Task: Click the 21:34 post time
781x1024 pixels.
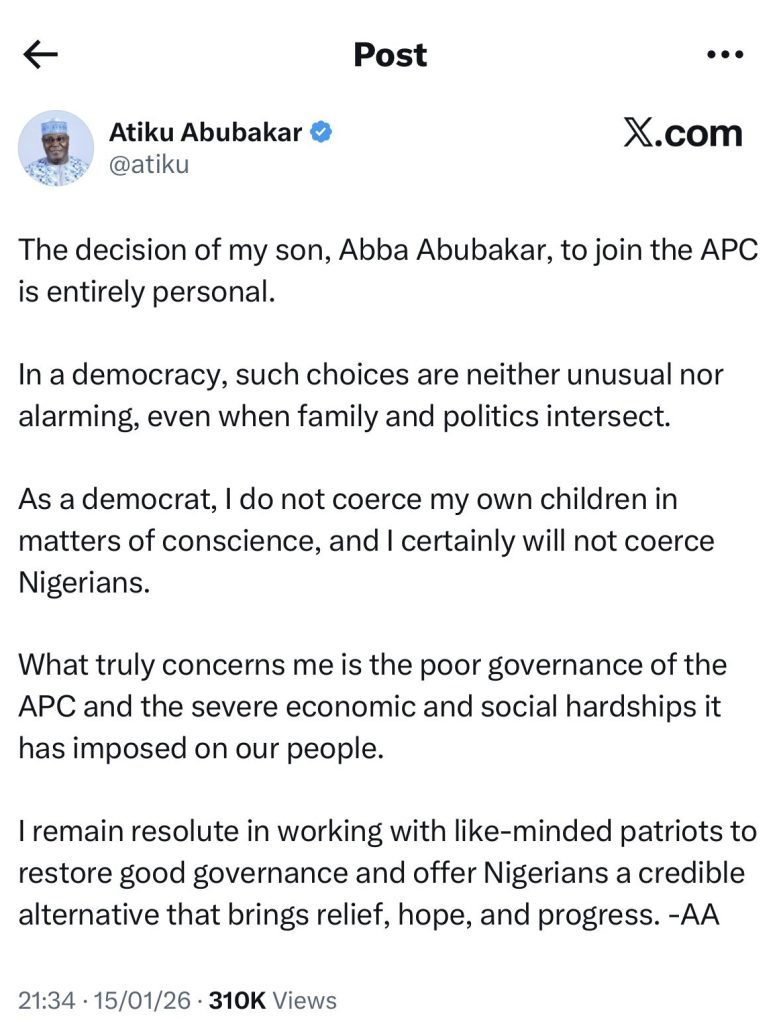Action: (x=46, y=999)
